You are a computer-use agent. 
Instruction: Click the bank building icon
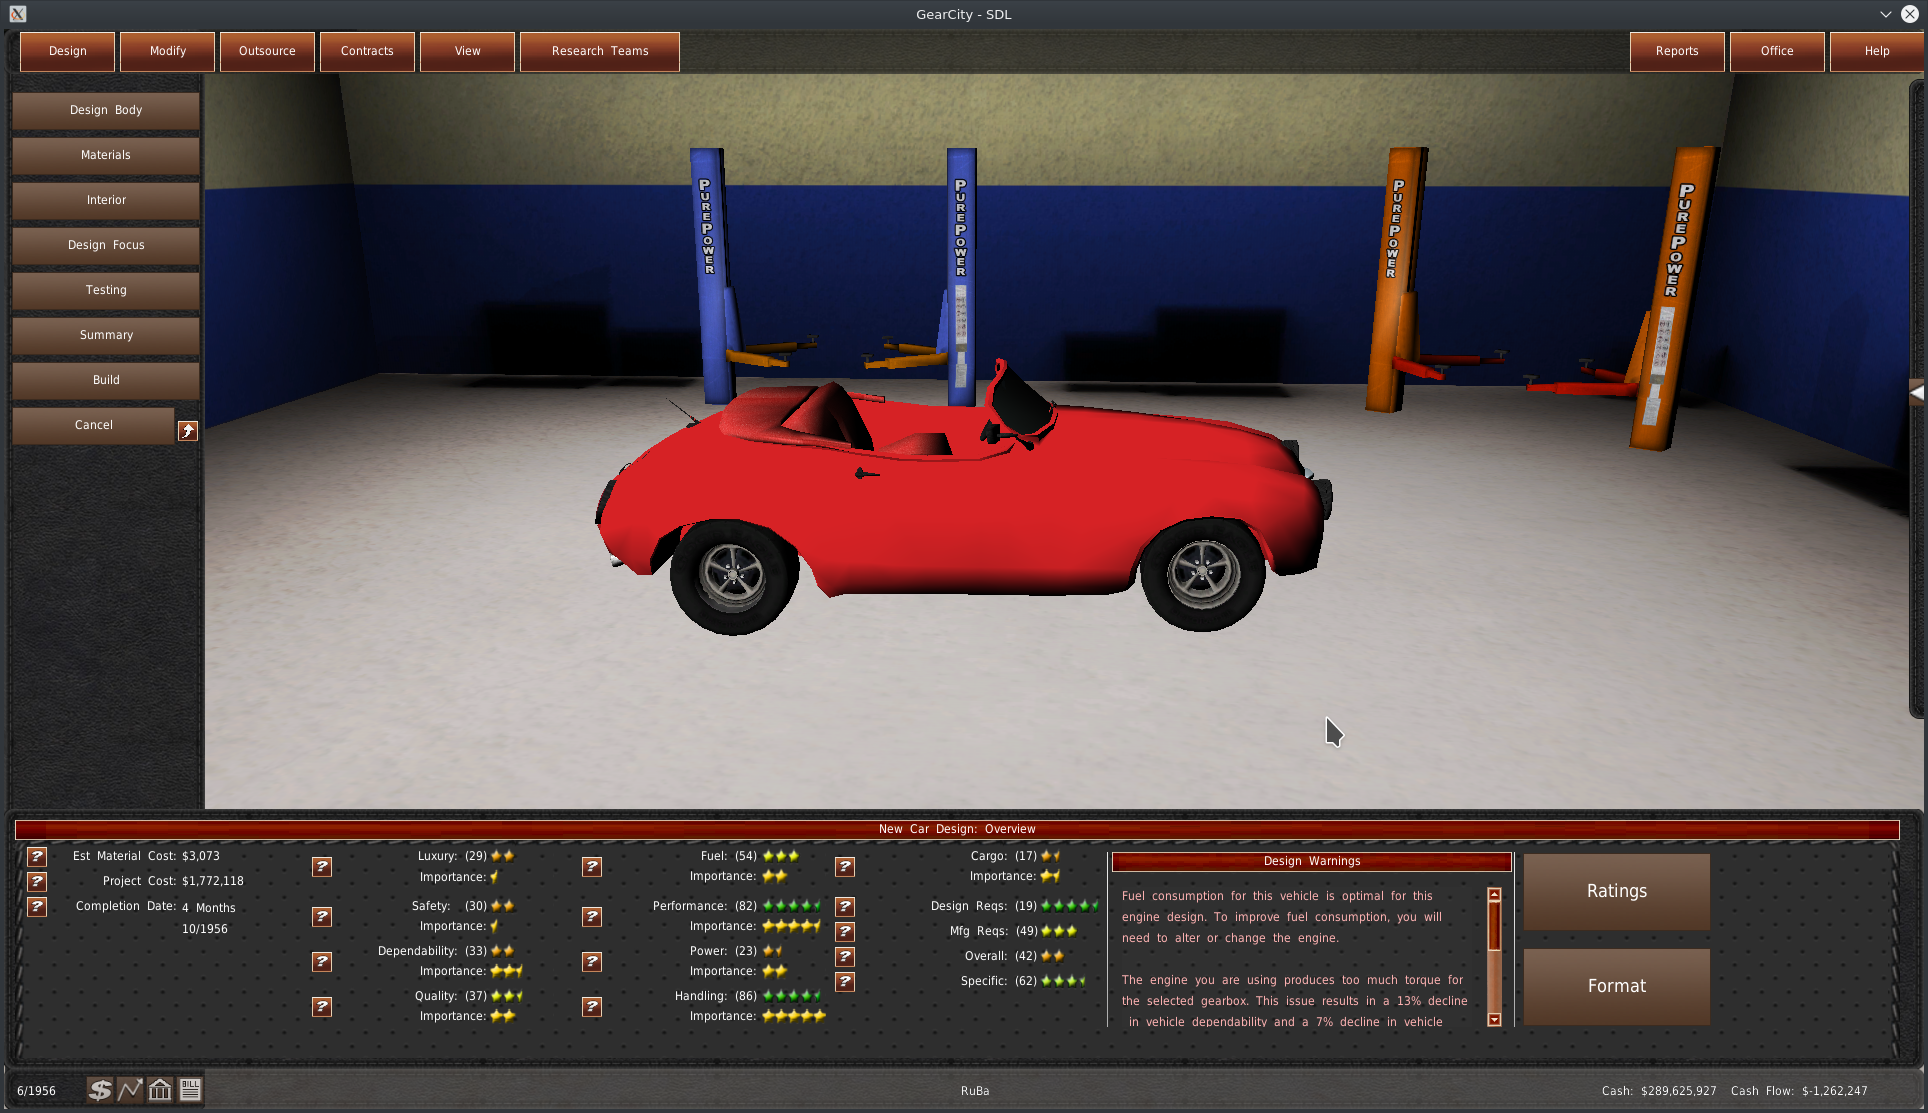click(160, 1090)
